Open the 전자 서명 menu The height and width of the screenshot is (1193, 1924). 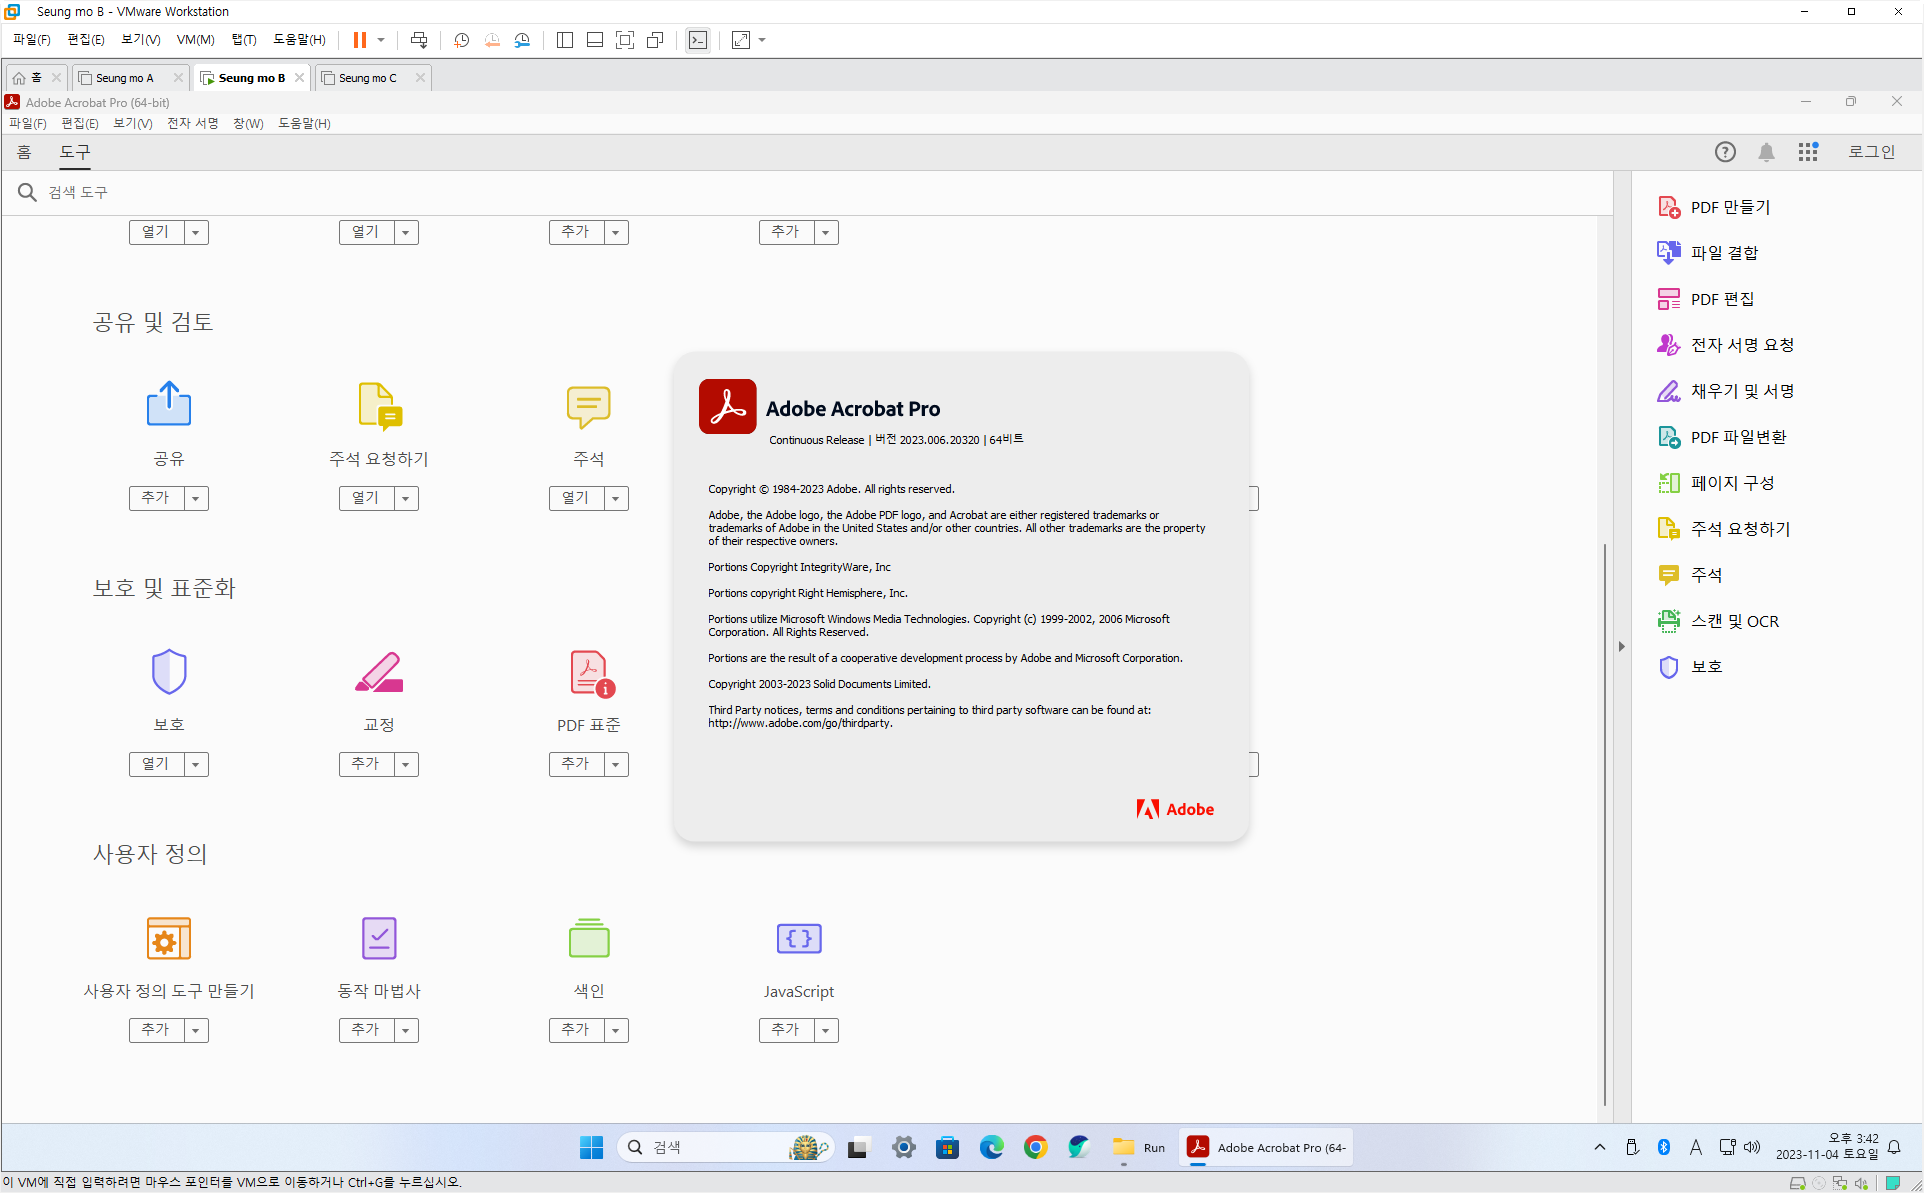click(192, 123)
